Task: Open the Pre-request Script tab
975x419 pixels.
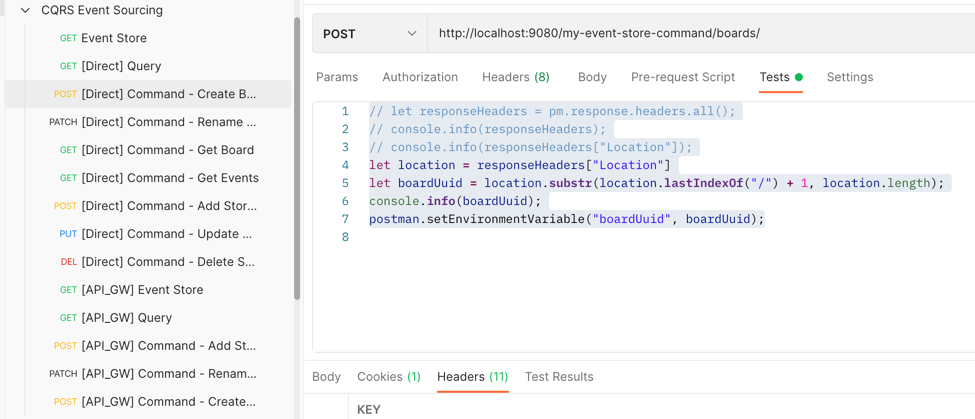Action: [x=682, y=77]
